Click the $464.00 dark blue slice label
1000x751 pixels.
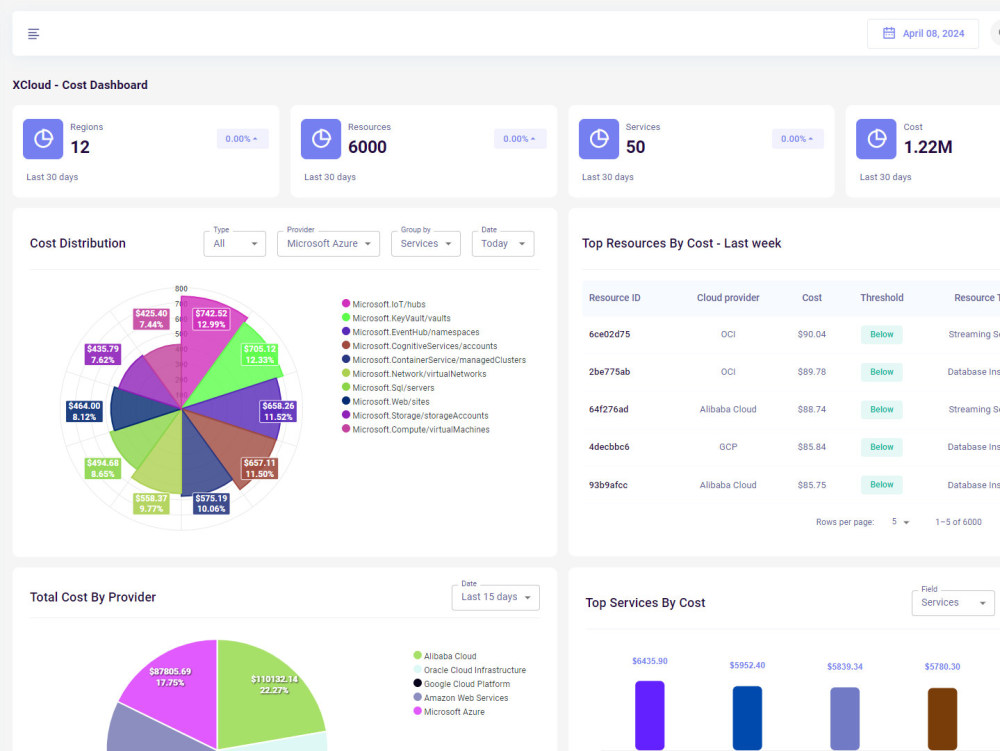pyautogui.click(x=84, y=411)
